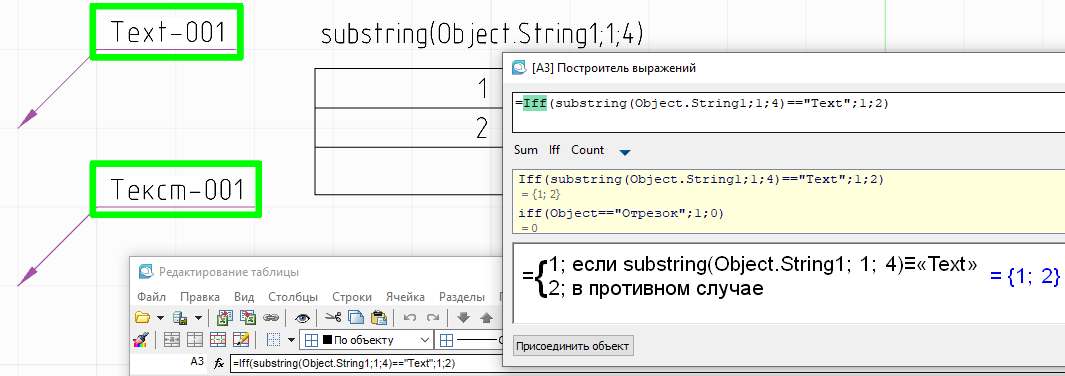Click the save table icon
Viewport: 1065px width, 376px height.
click(x=180, y=318)
